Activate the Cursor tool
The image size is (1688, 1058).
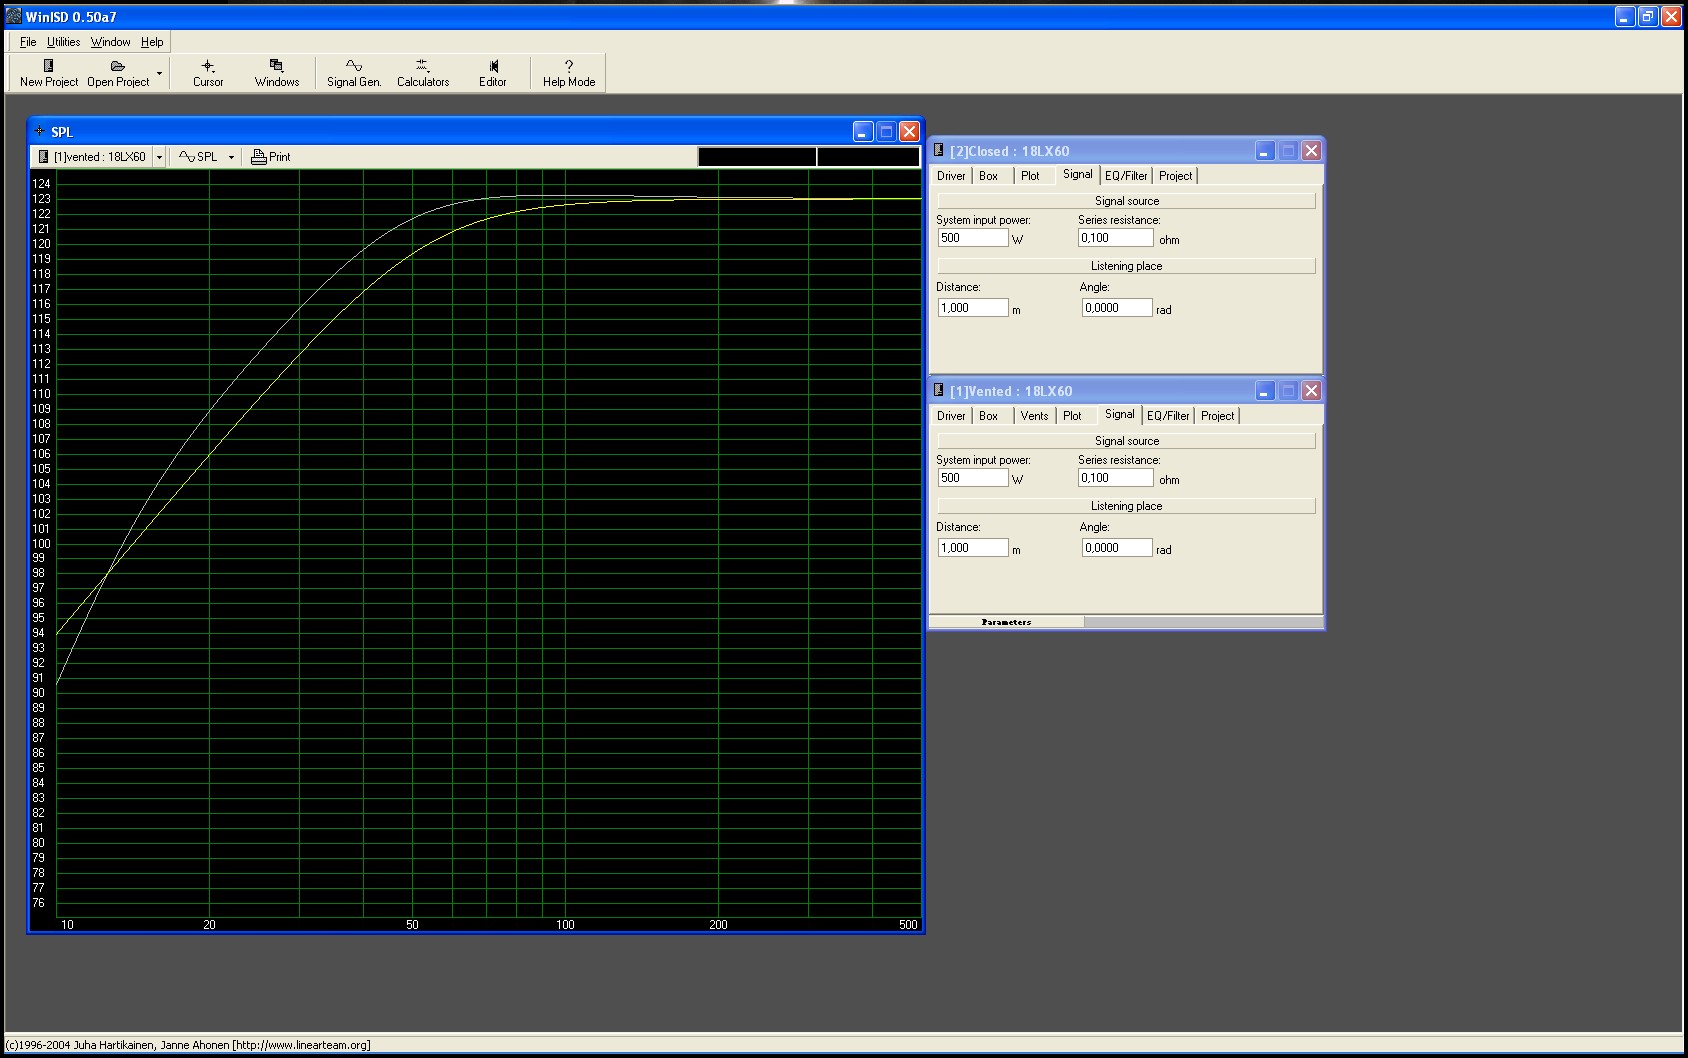pos(208,73)
